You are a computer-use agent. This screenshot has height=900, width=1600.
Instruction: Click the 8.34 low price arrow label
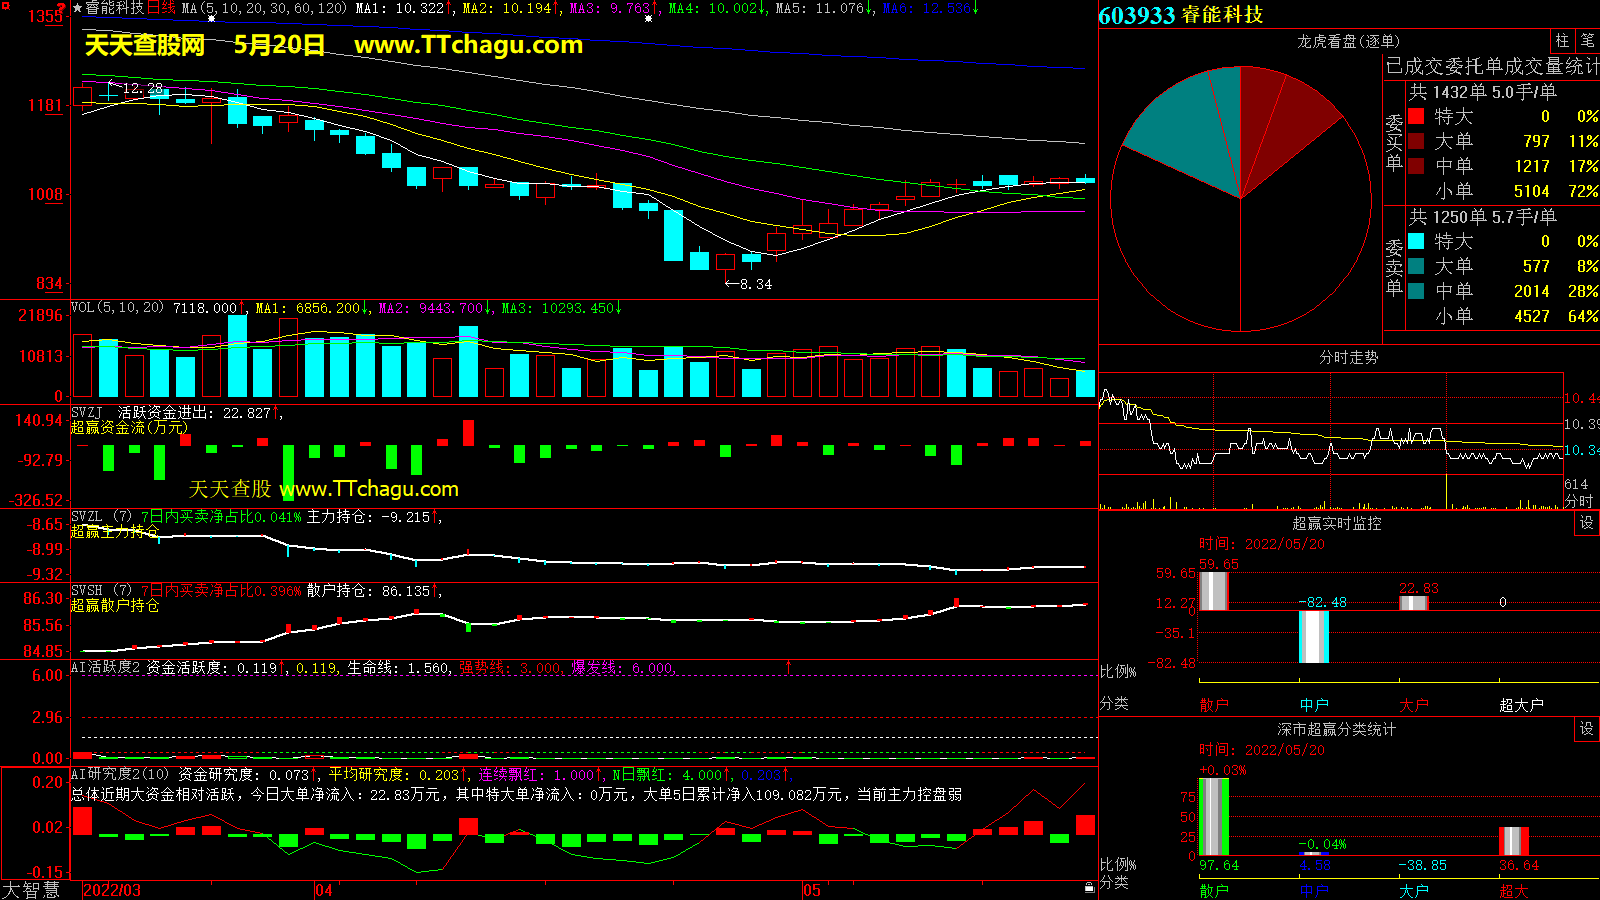point(748,284)
